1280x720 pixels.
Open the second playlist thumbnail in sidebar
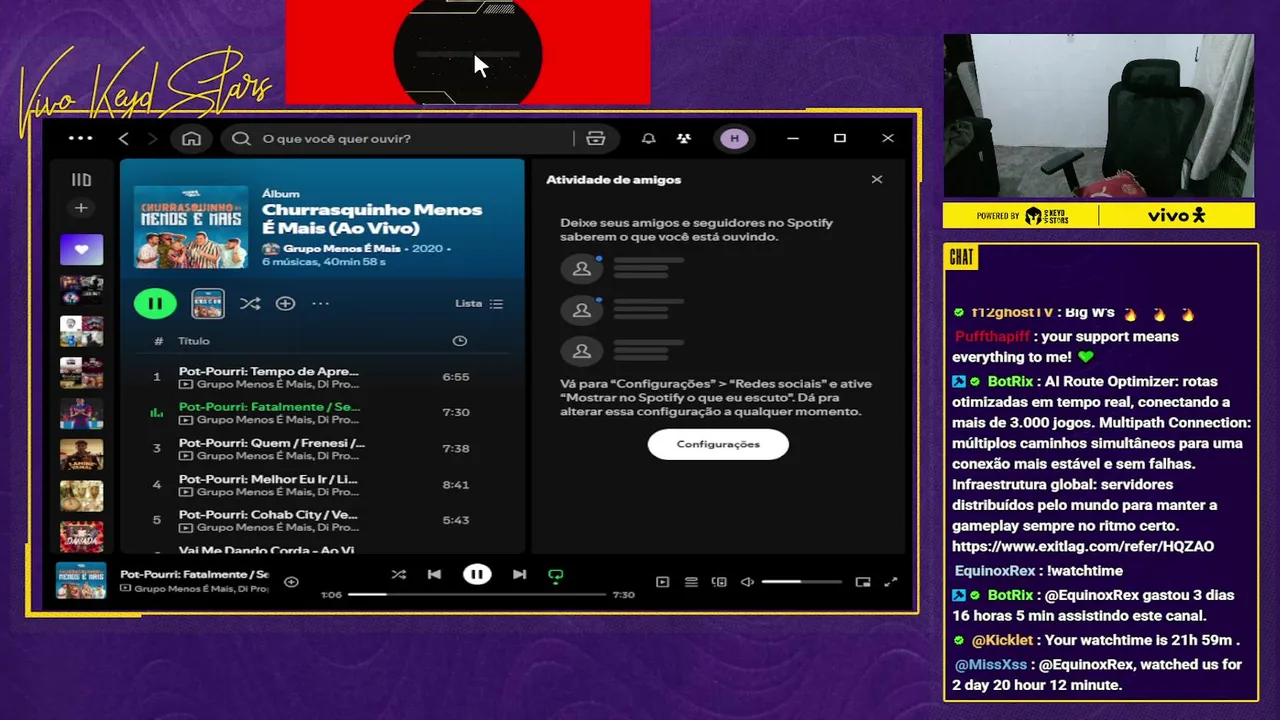(x=81, y=290)
